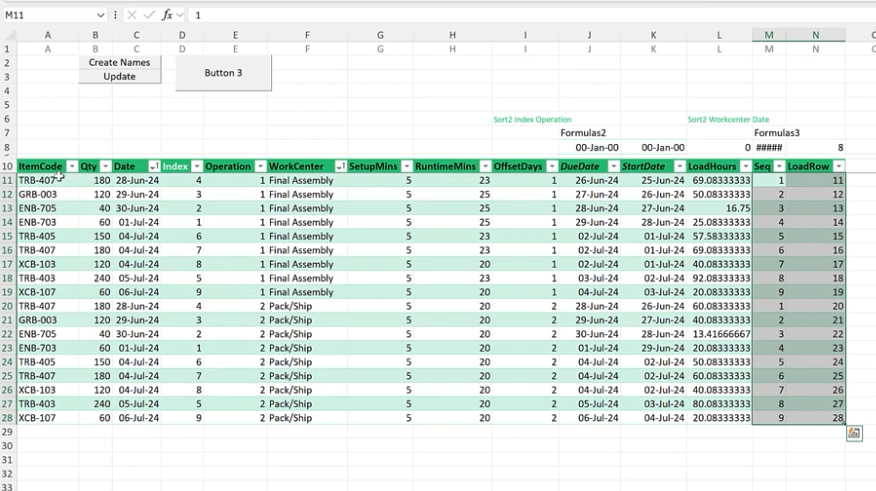The width and height of the screenshot is (876, 491).
Task: Select the Pack/Ship cell in row 20
Action: tap(307, 306)
